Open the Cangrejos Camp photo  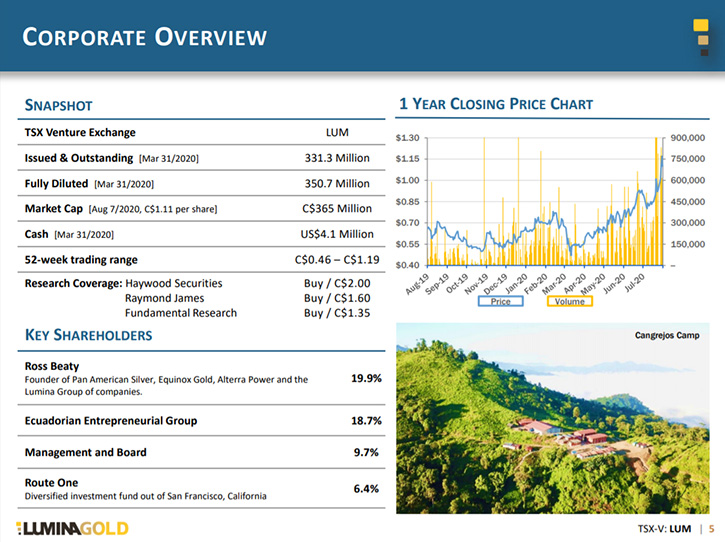[553, 418]
